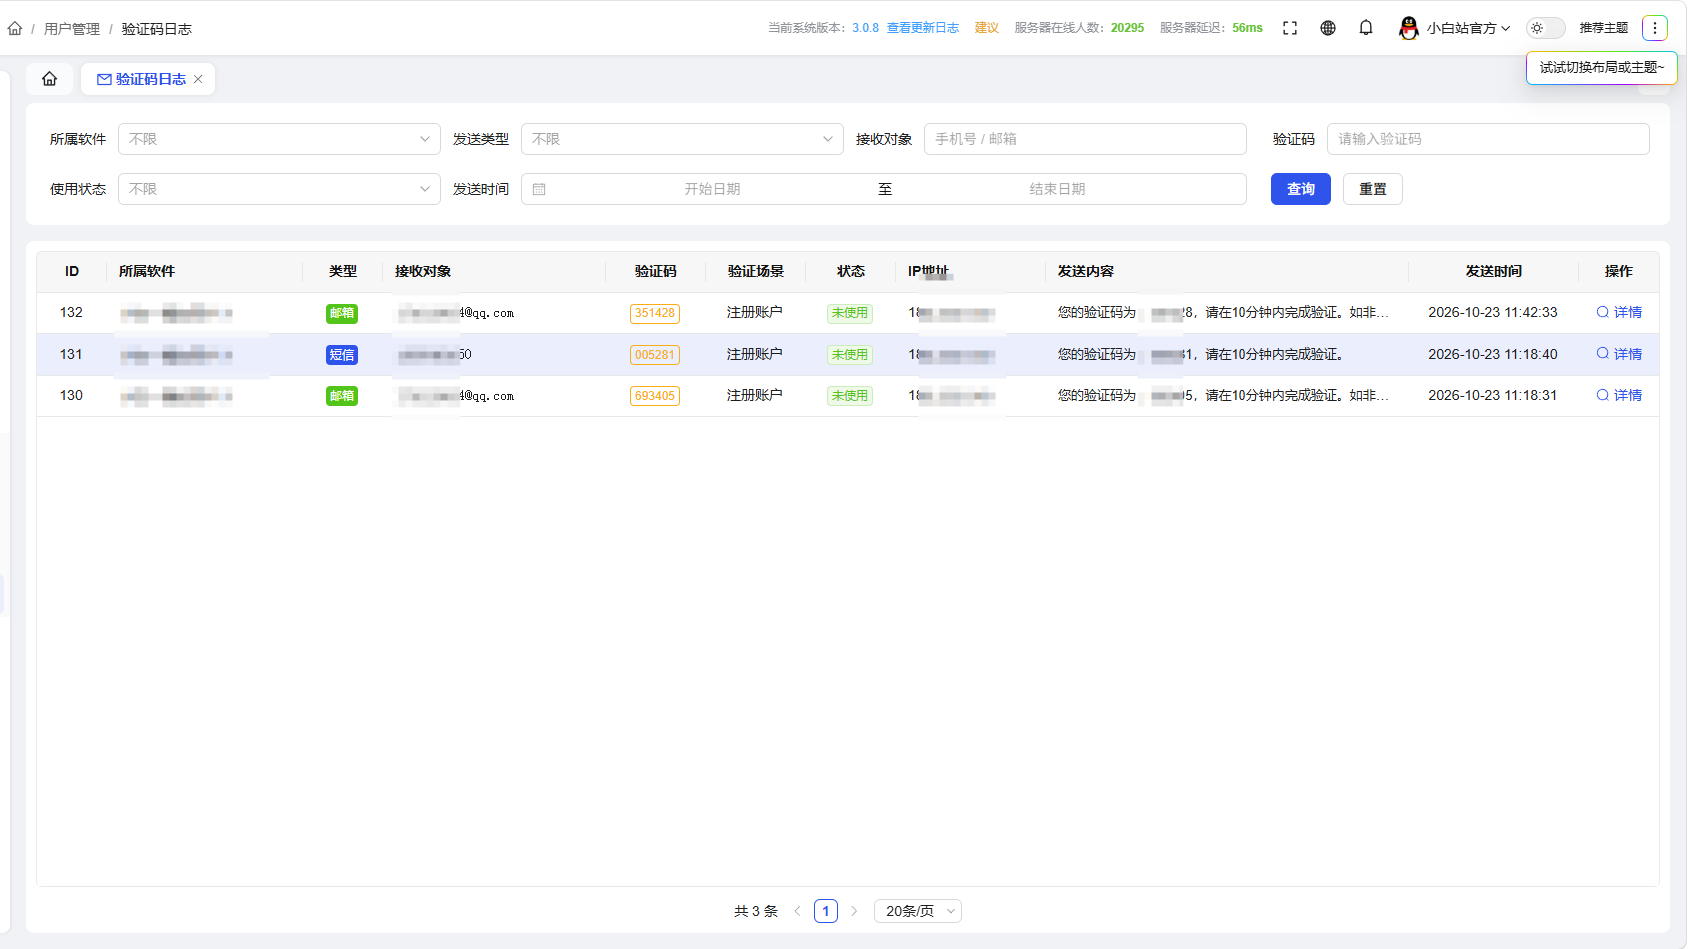Click the ID column header
Image resolution: width=1689 pixels, height=949 pixels.
(x=72, y=271)
